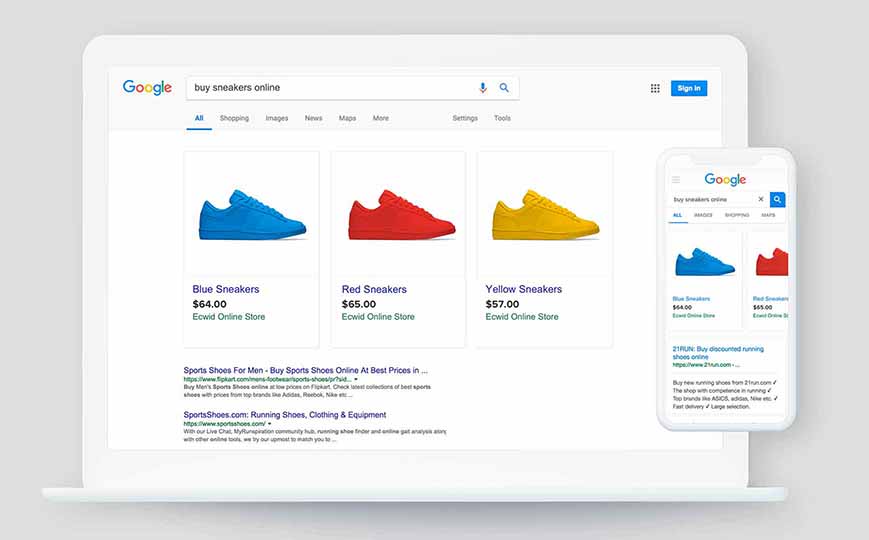Open the Yellow Sneakers product link
The height and width of the screenshot is (540, 869).
point(523,289)
